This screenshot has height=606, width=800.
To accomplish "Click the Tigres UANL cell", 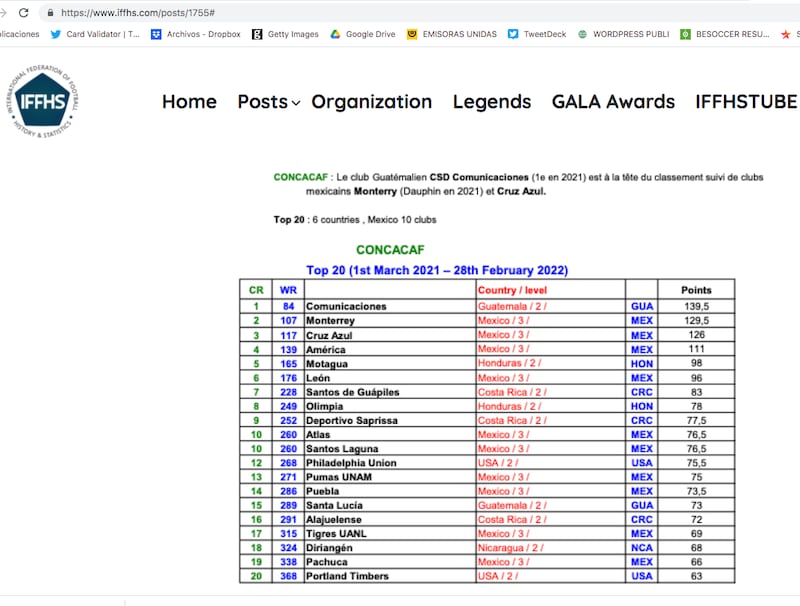I will pyautogui.click(x=390, y=534).
